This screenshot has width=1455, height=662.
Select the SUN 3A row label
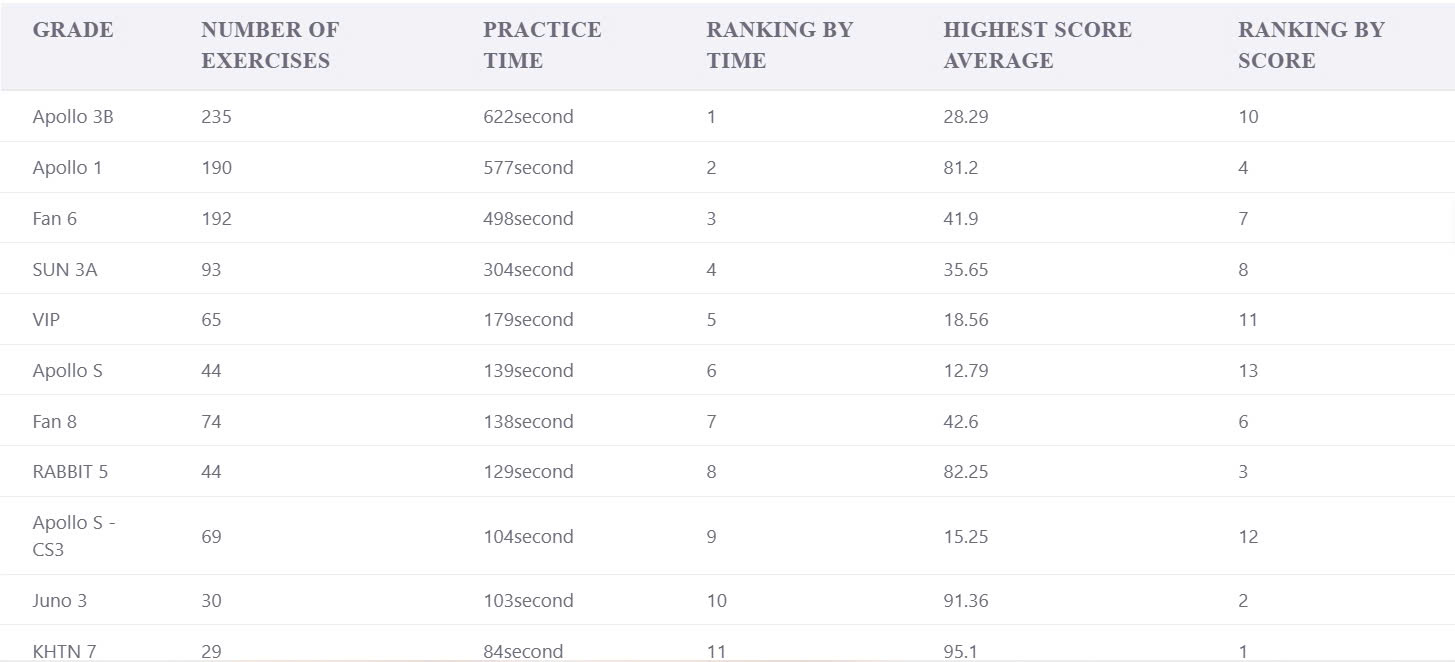pyautogui.click(x=65, y=270)
